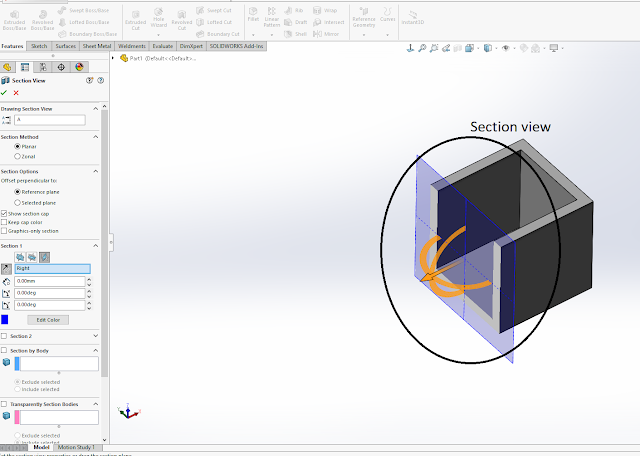Open the Reference Geometry dropdown arrow
This screenshot has height=456, width=640.
(364, 35)
